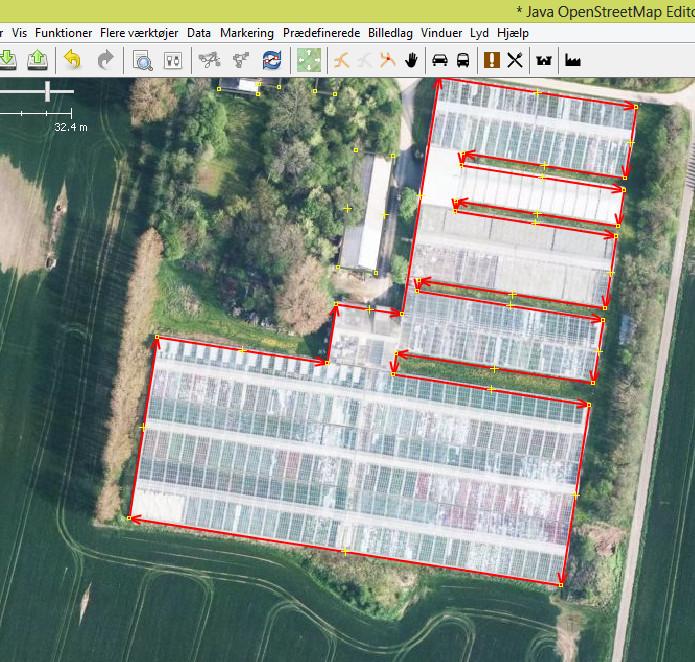Click the black hand barrier icon
This screenshot has width=695, height=662.
411,60
